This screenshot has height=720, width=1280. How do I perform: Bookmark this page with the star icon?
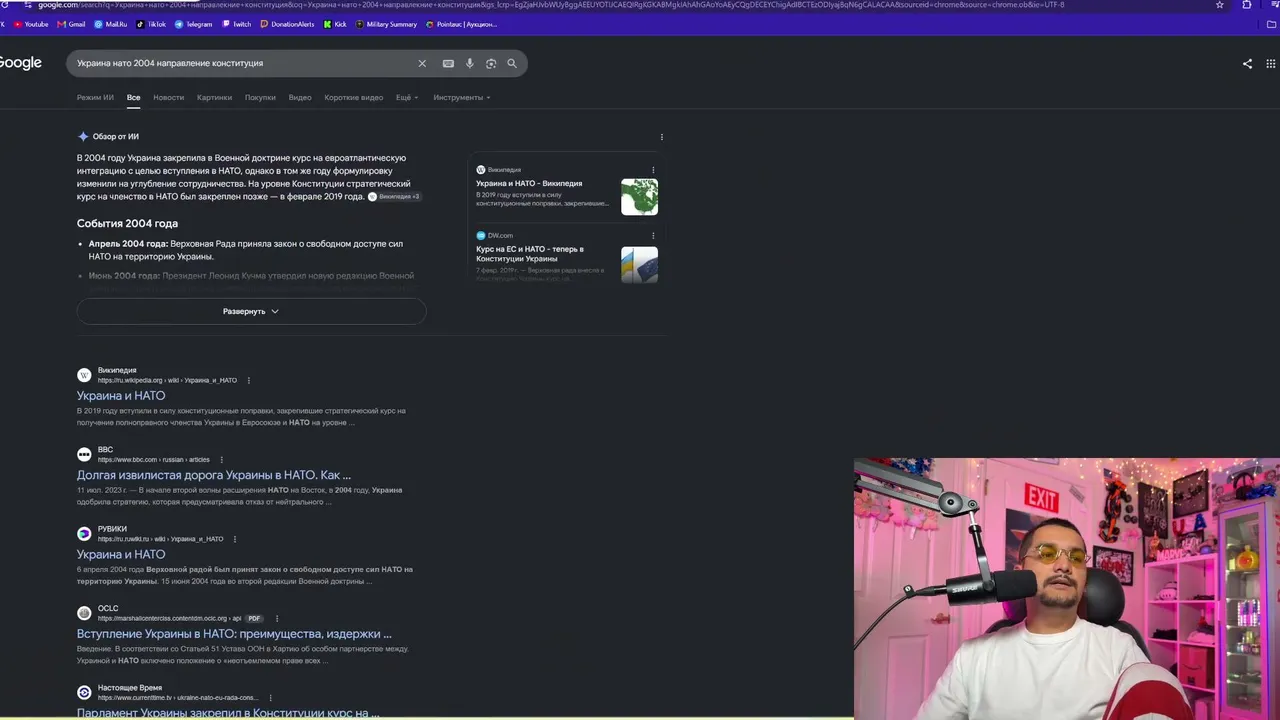coord(1220,5)
